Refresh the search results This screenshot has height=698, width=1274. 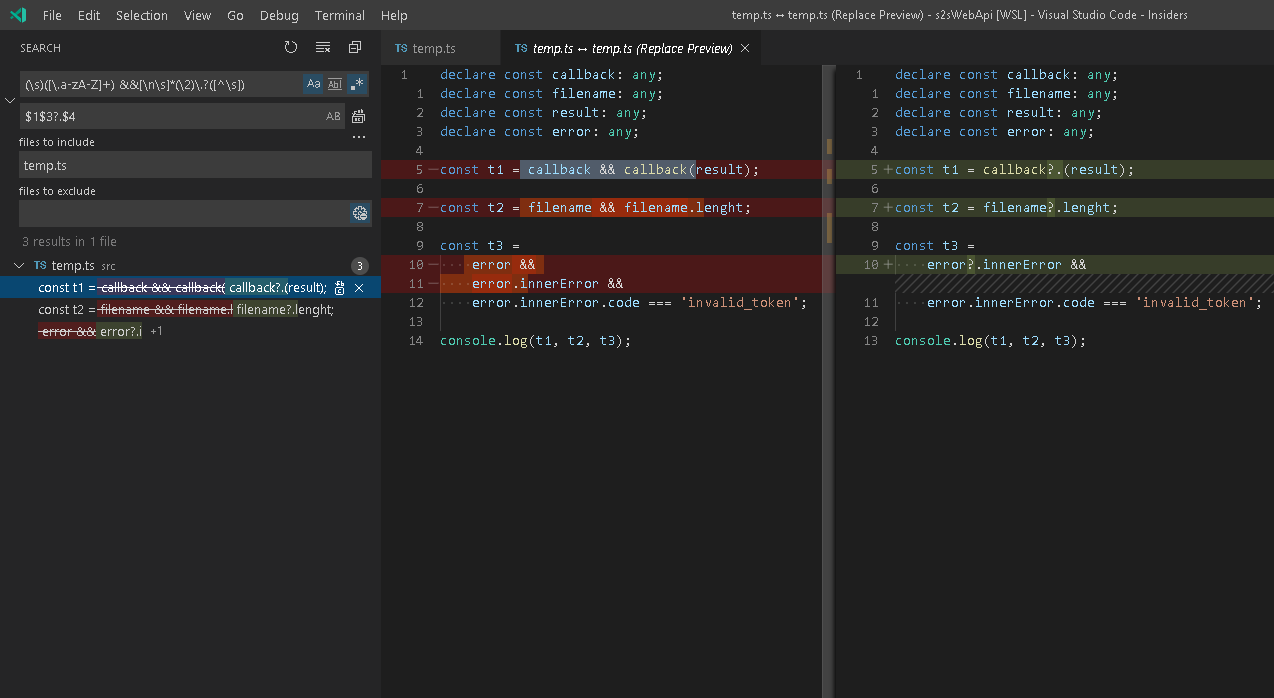point(291,46)
